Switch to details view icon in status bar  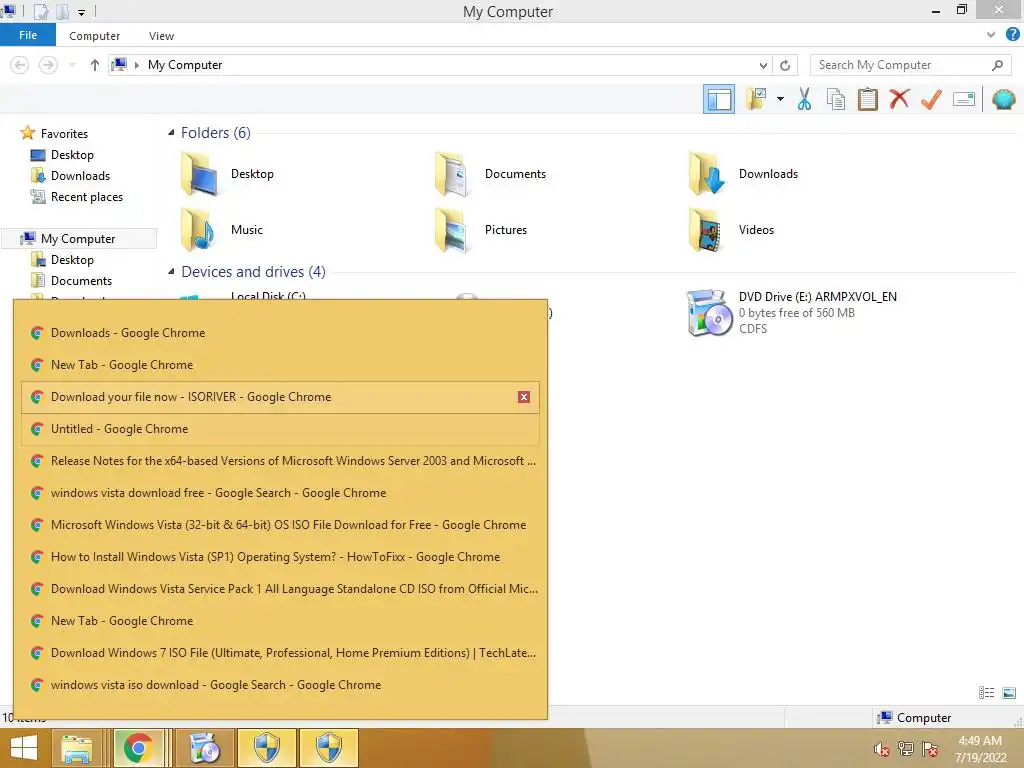(986, 693)
